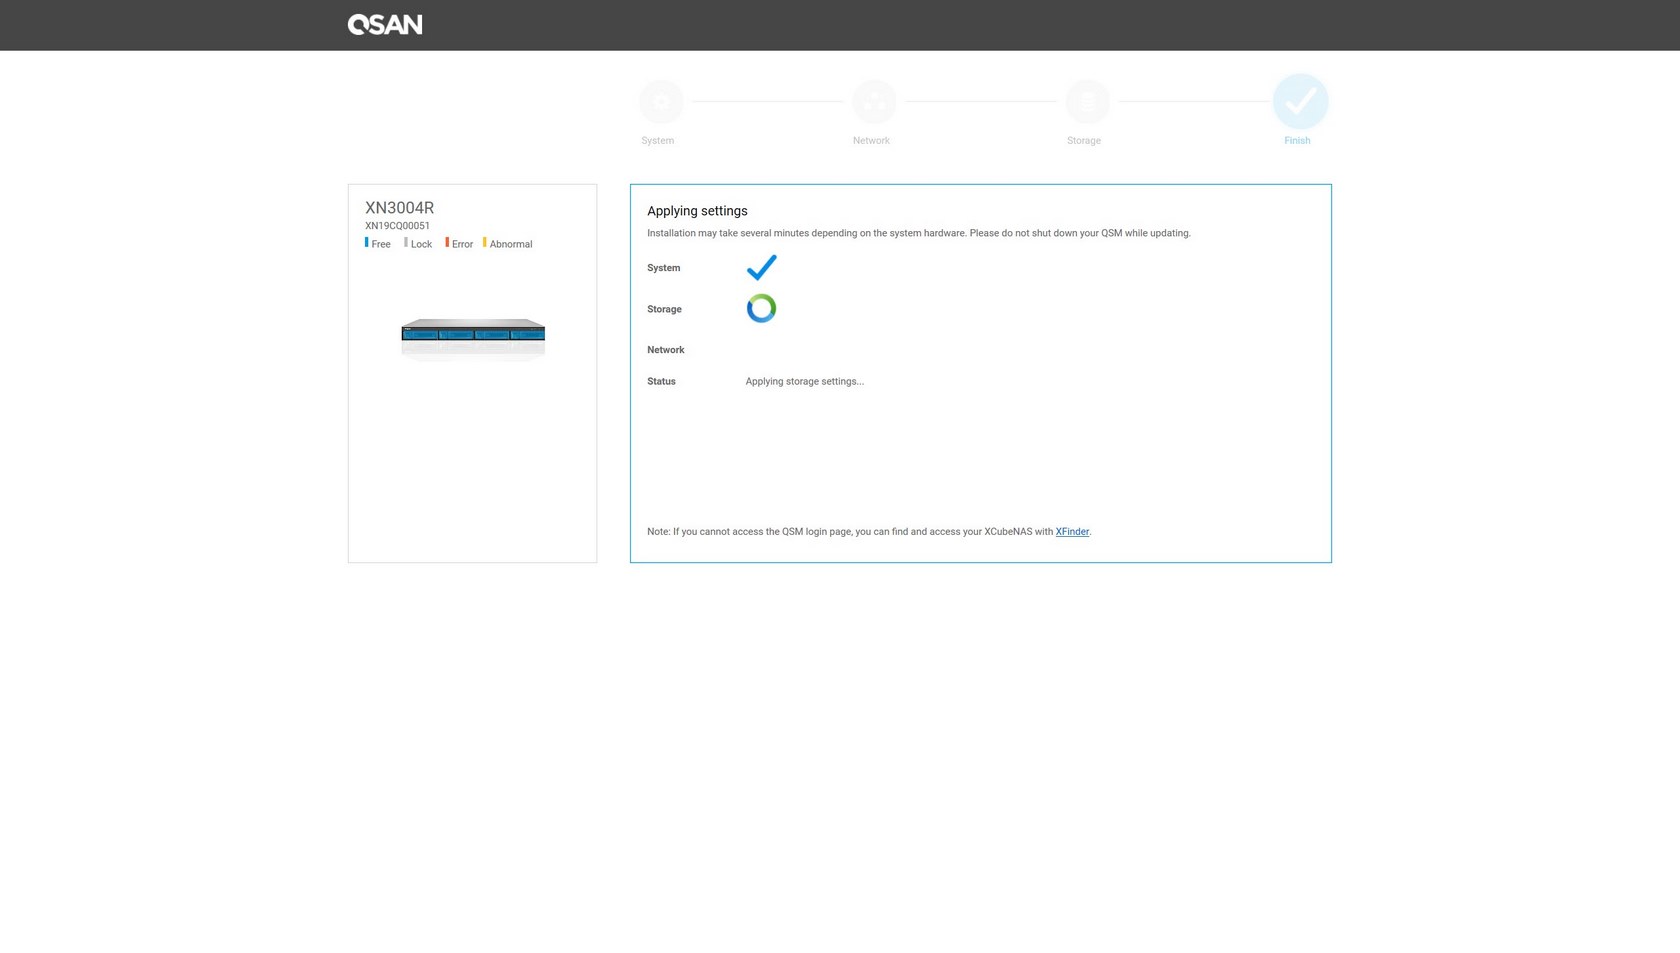Click the Storage step label
This screenshot has width=1680, height=953.
(1083, 141)
